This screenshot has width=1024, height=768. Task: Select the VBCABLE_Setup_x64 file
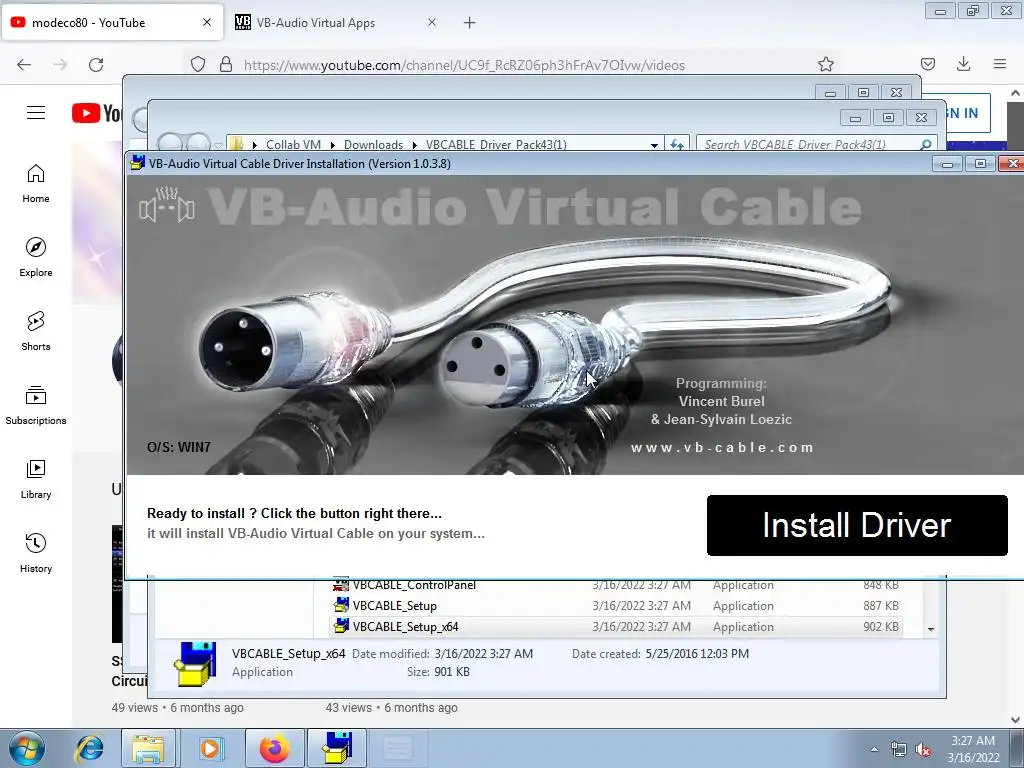(x=406, y=626)
